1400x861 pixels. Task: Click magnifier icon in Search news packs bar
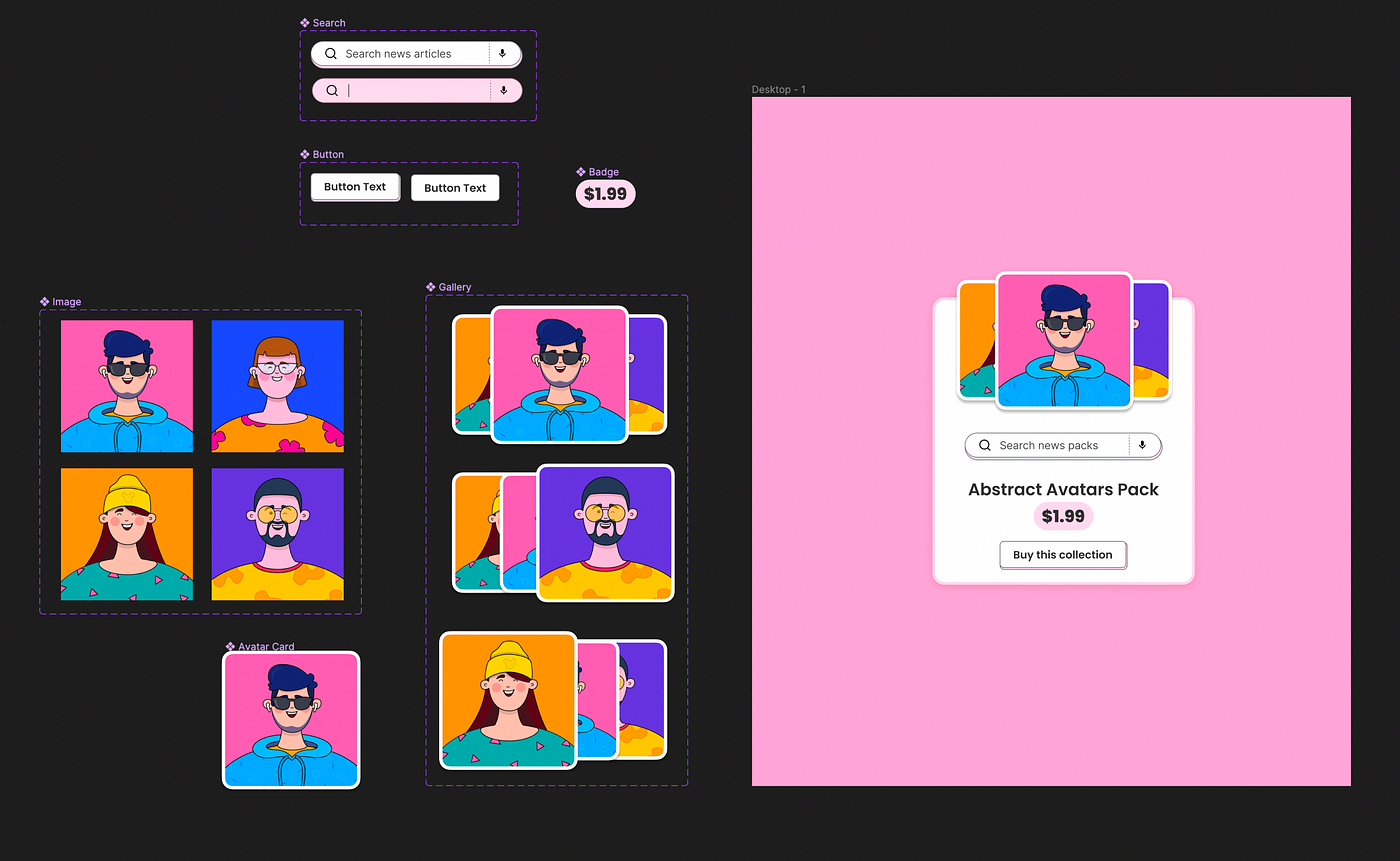(985, 446)
